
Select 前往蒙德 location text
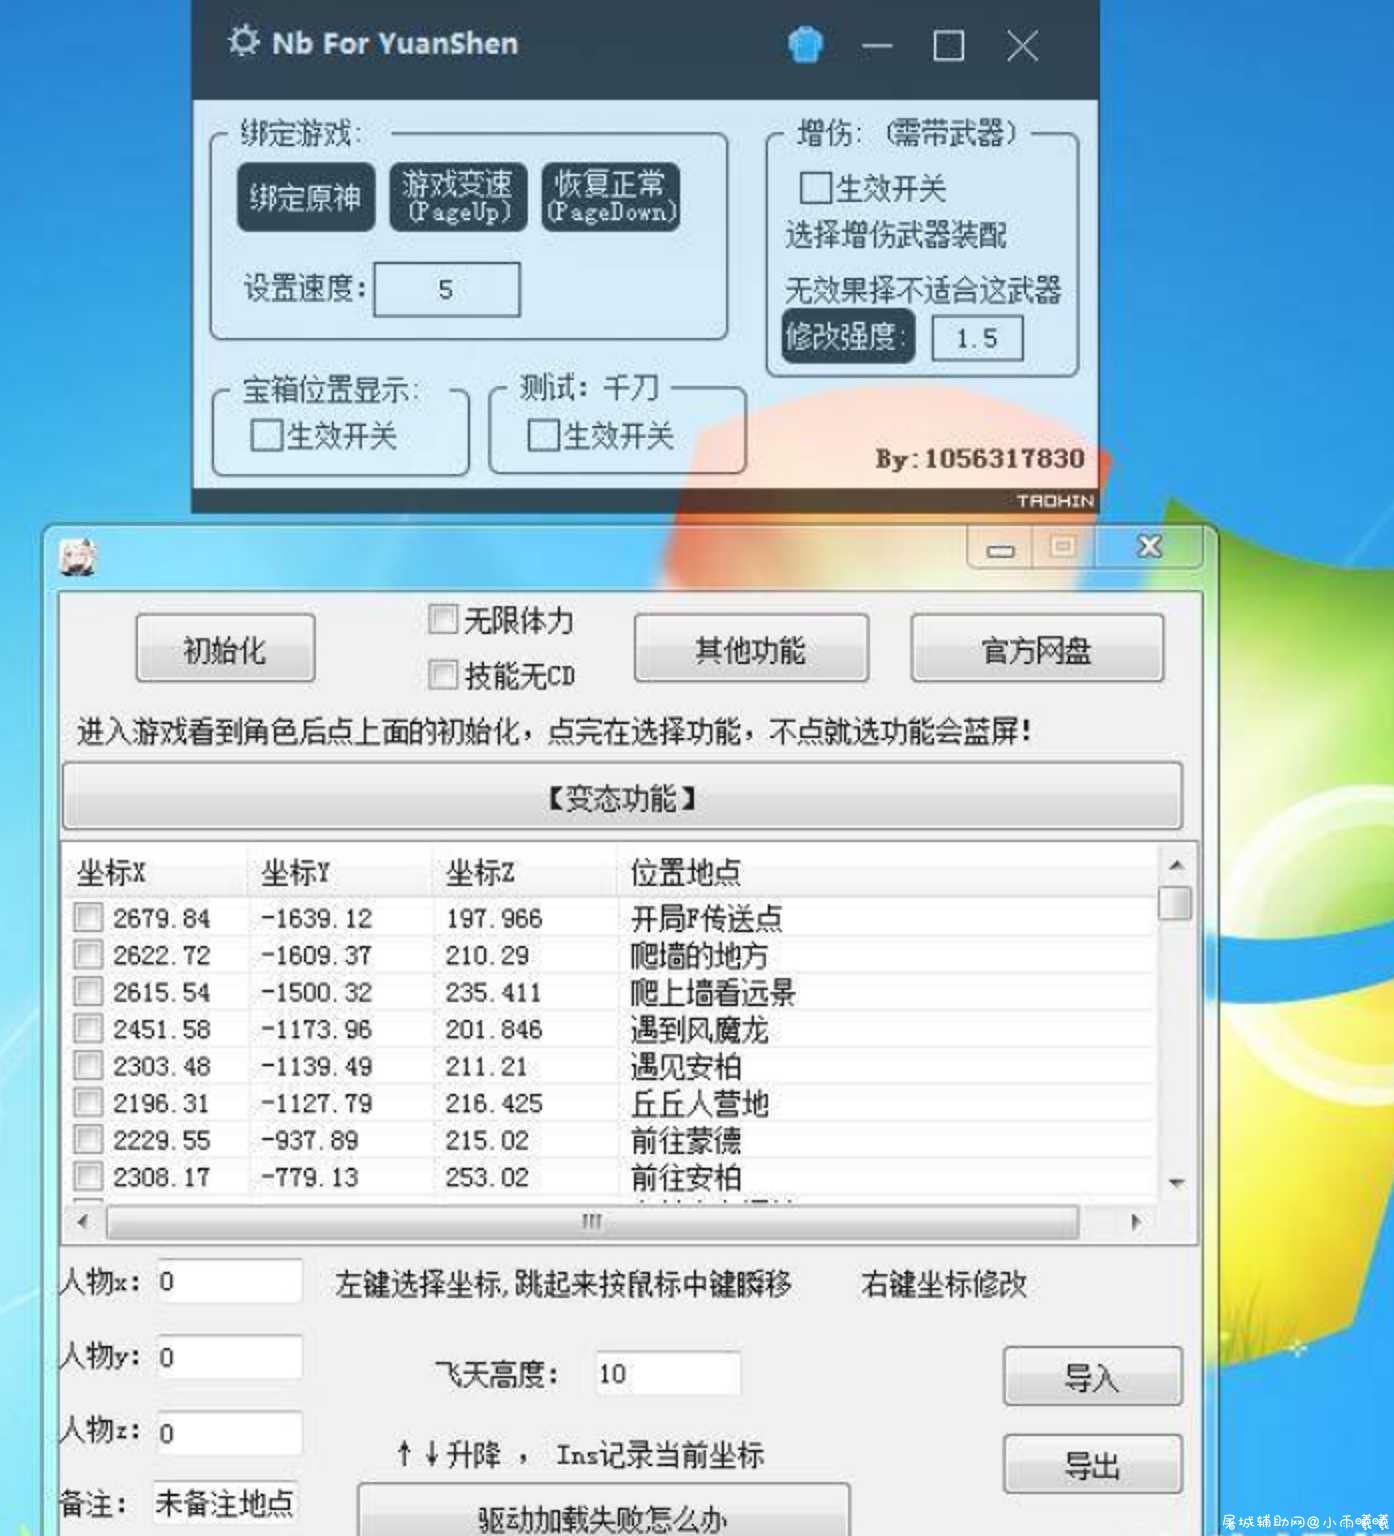686,1140
